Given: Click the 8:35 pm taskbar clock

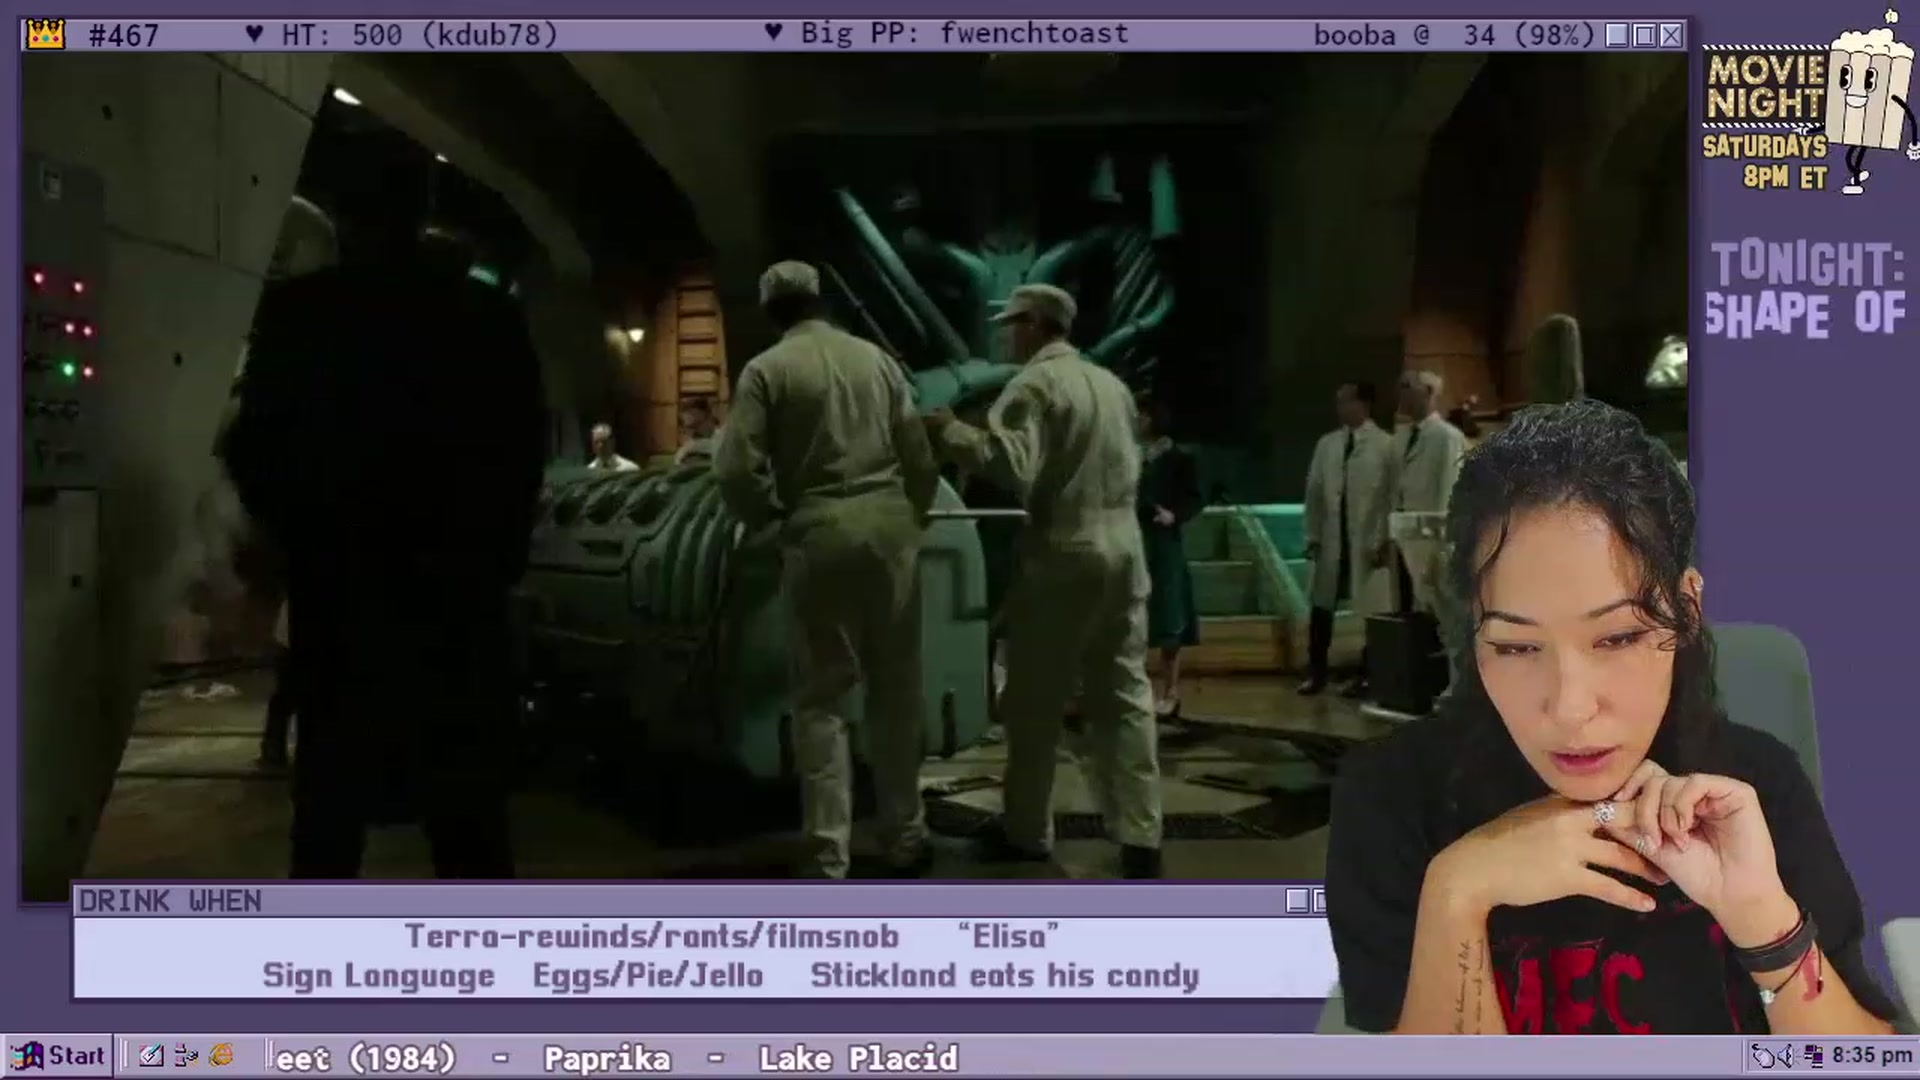Looking at the screenshot, I should pos(1871,1056).
